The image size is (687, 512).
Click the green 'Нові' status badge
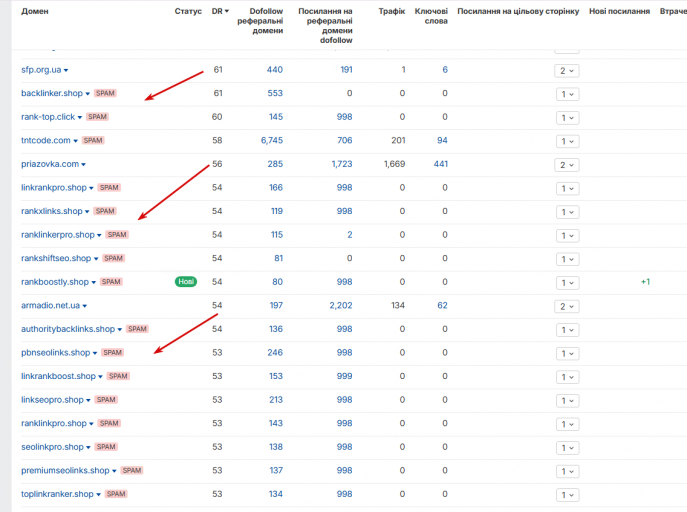tap(186, 282)
